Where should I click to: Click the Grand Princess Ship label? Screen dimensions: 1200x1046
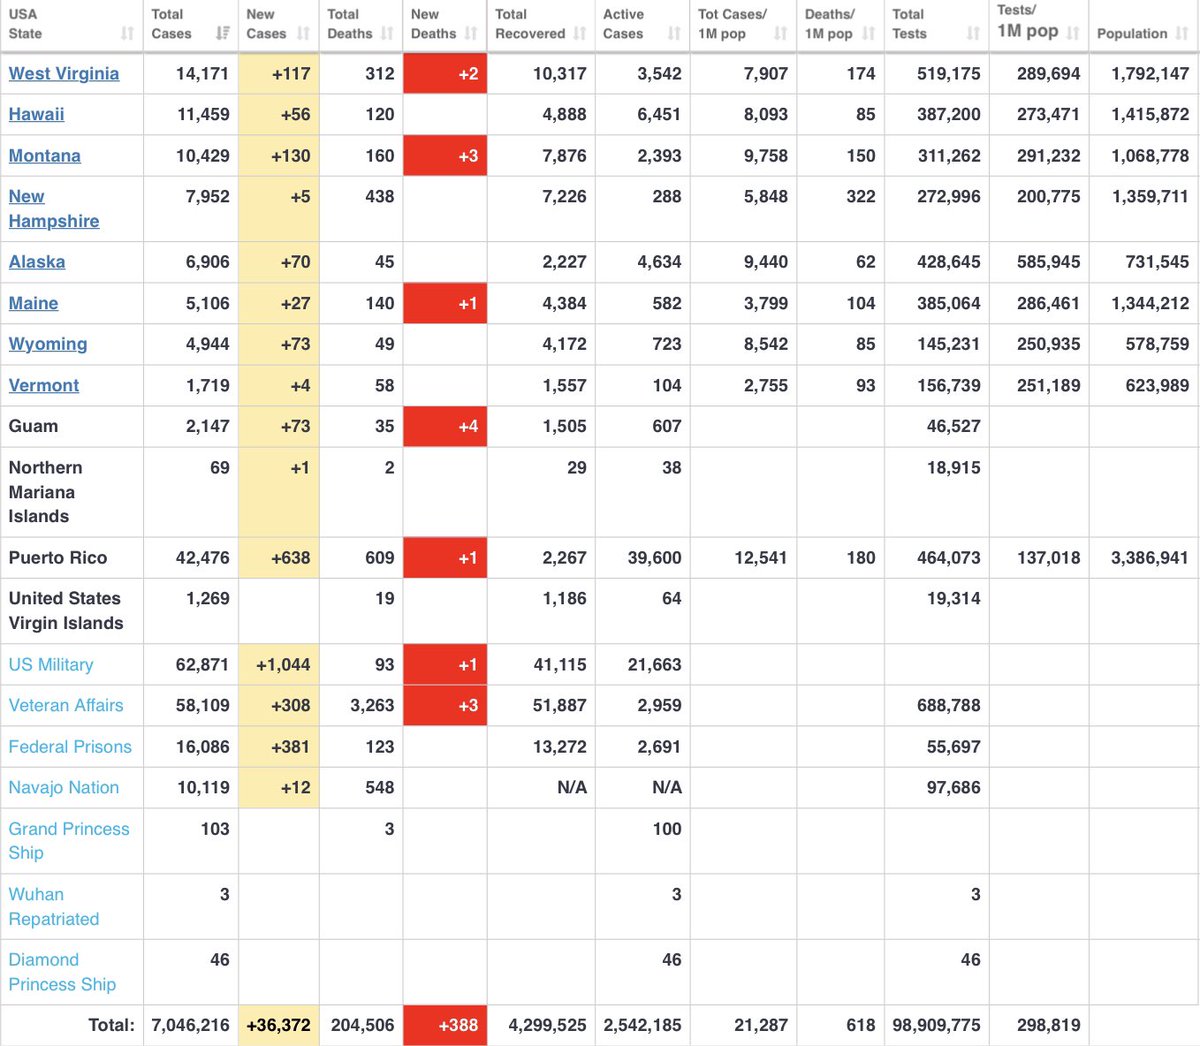point(69,840)
